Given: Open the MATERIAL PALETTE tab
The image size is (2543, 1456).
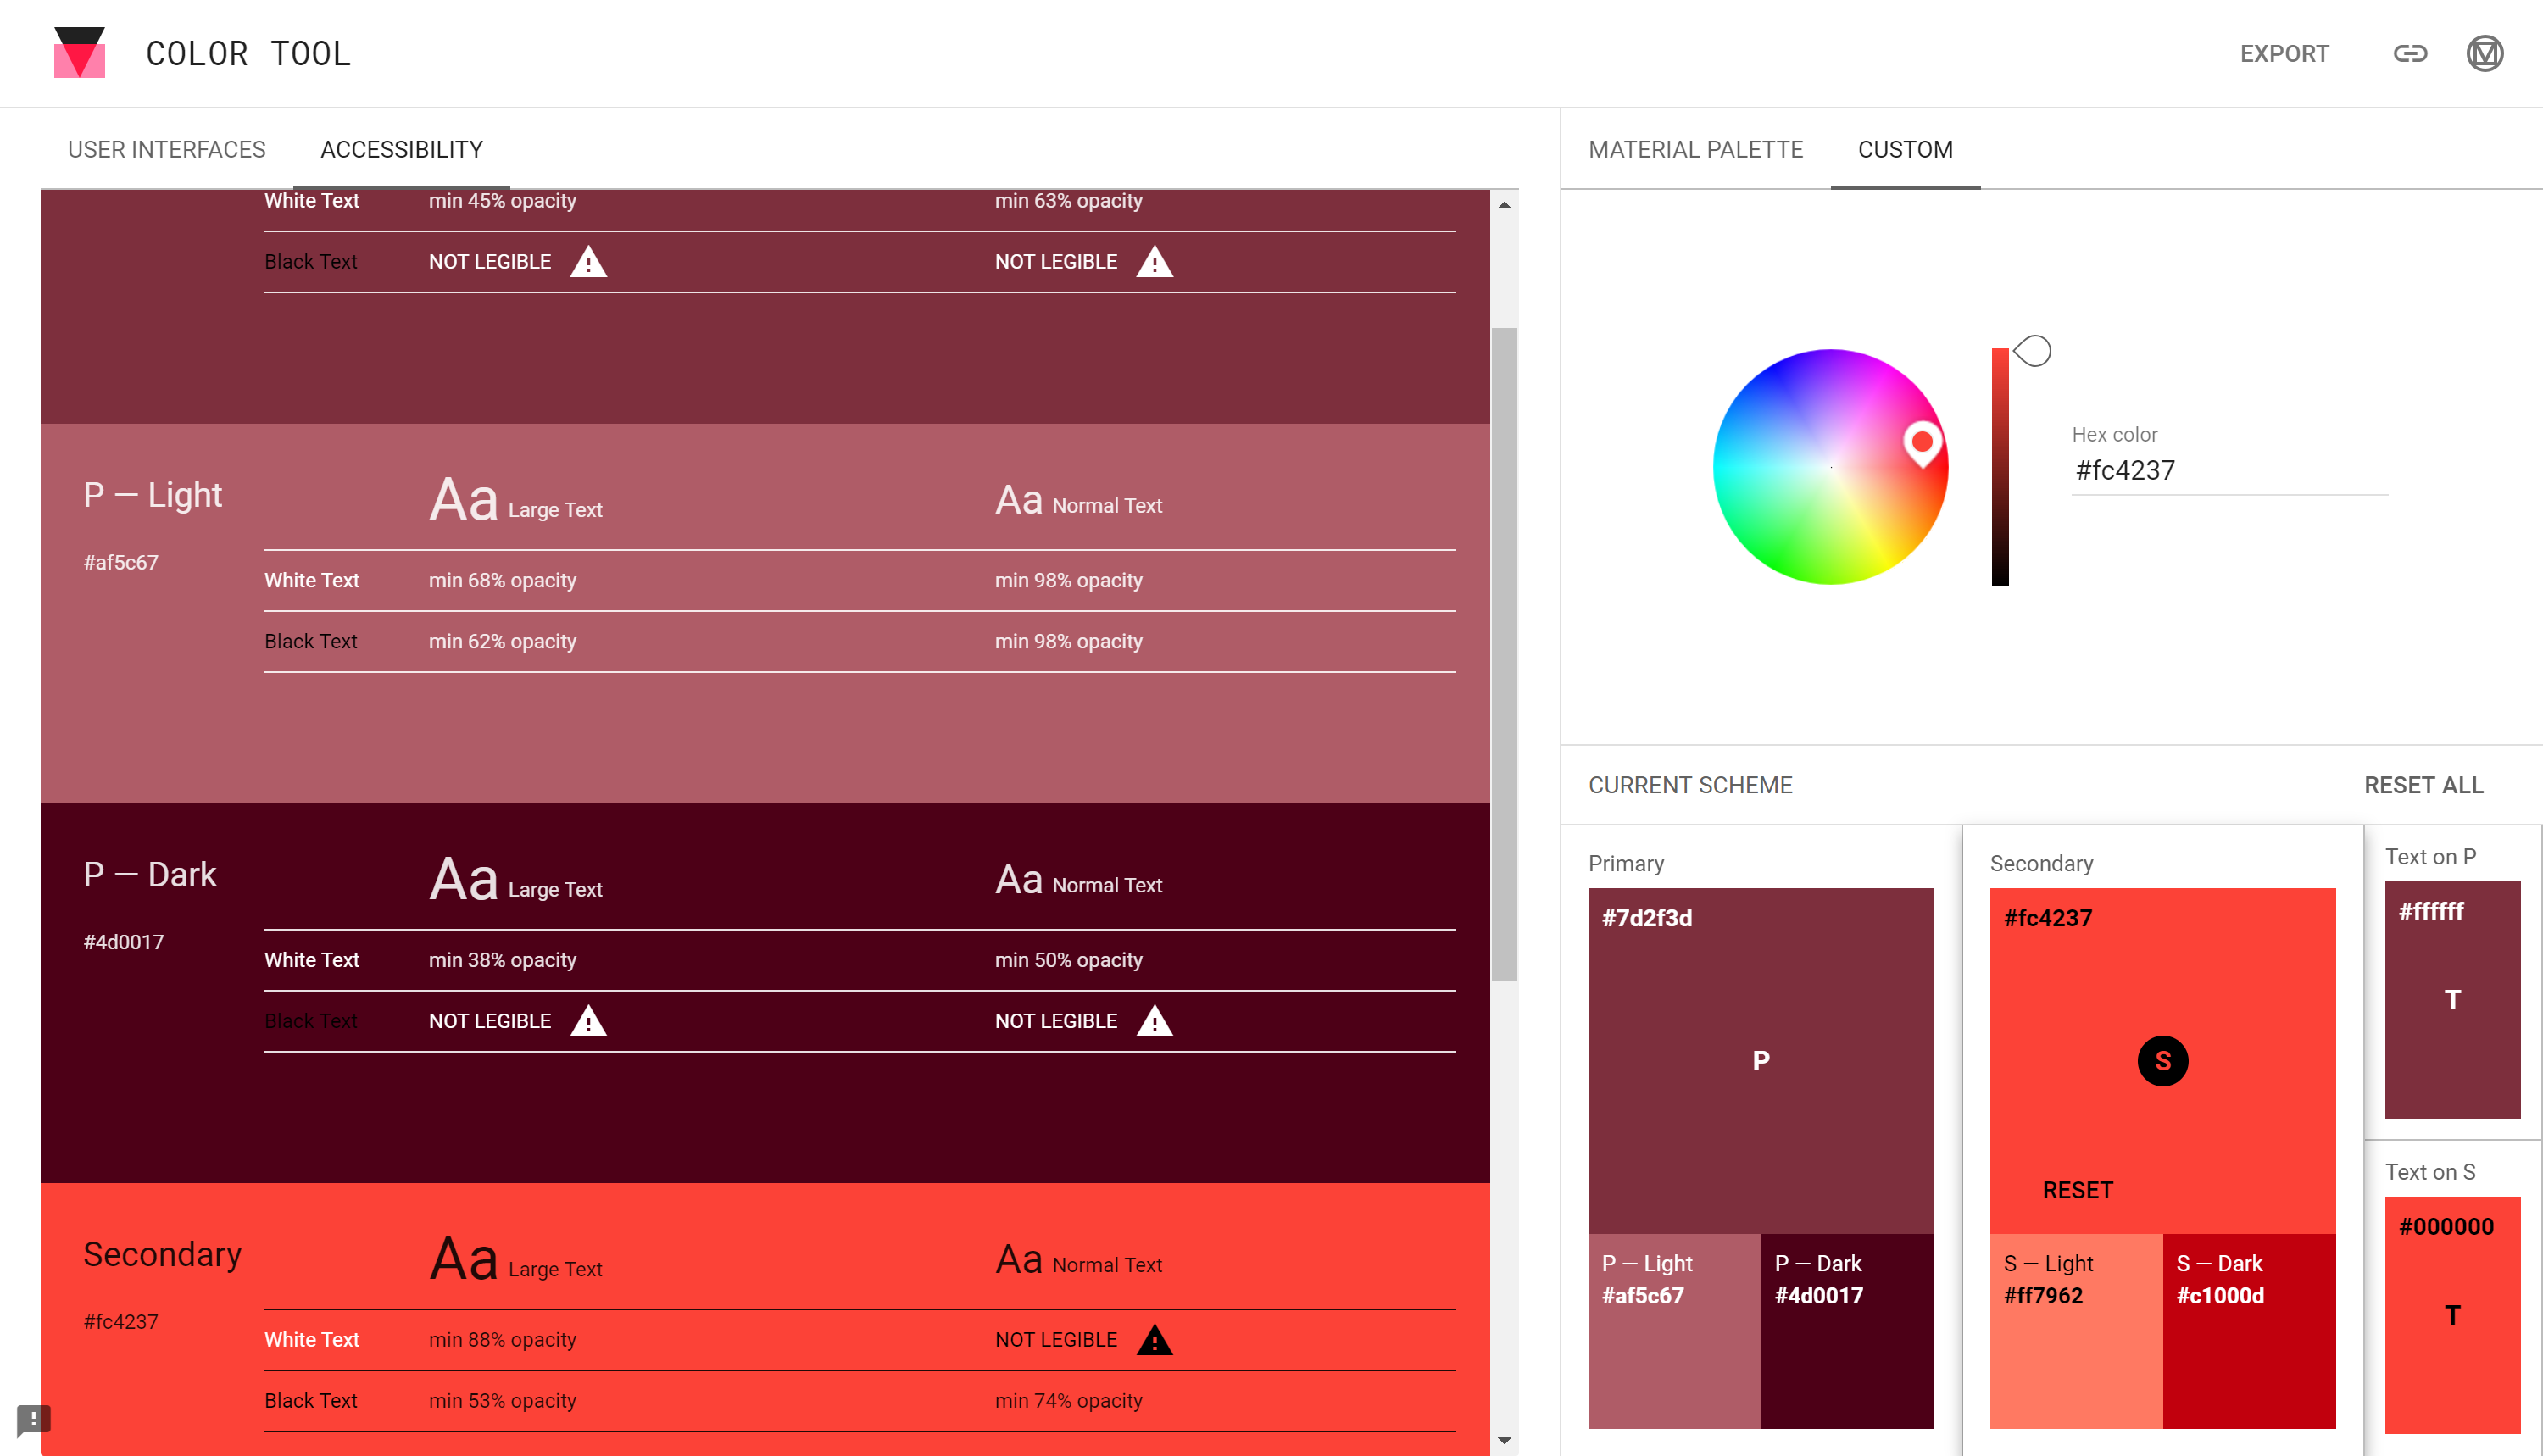Looking at the screenshot, I should [x=1695, y=149].
